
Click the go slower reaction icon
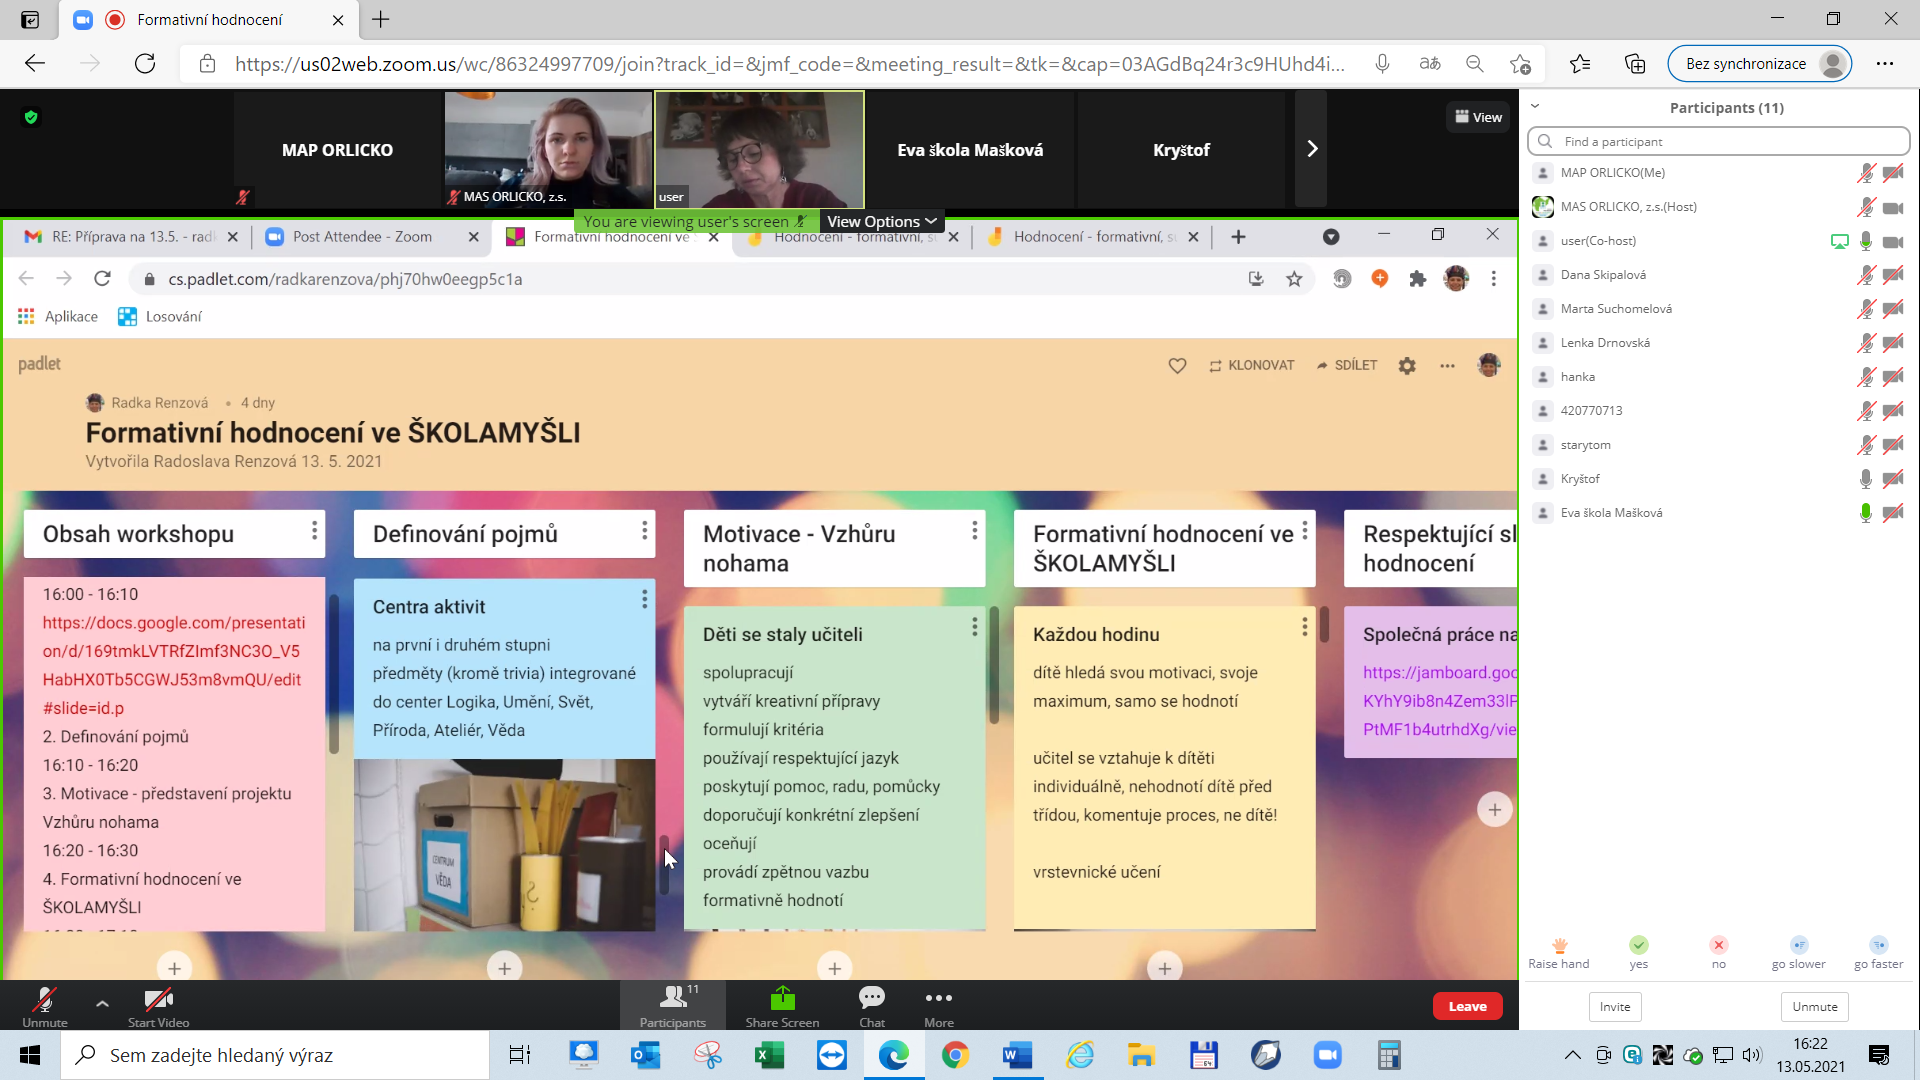[x=1798, y=946]
